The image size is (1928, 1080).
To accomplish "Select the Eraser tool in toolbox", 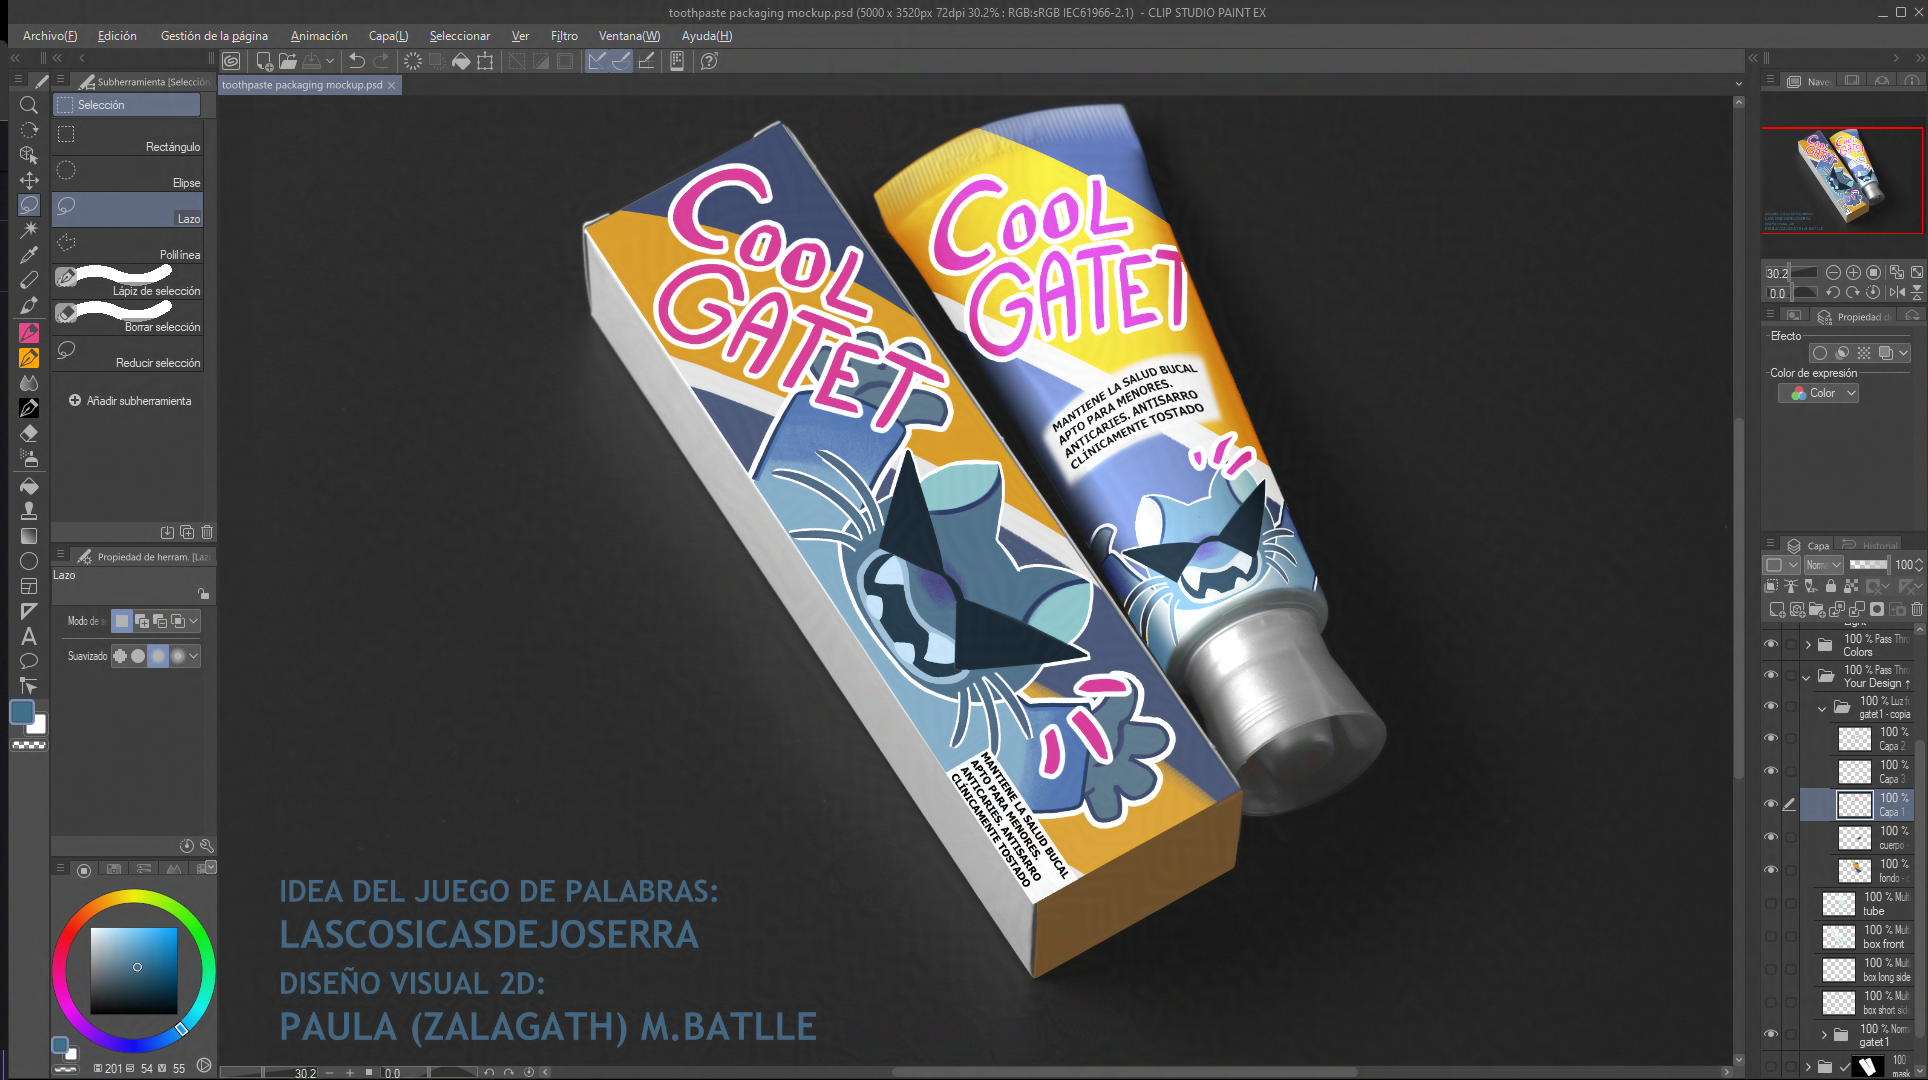I will tap(29, 433).
